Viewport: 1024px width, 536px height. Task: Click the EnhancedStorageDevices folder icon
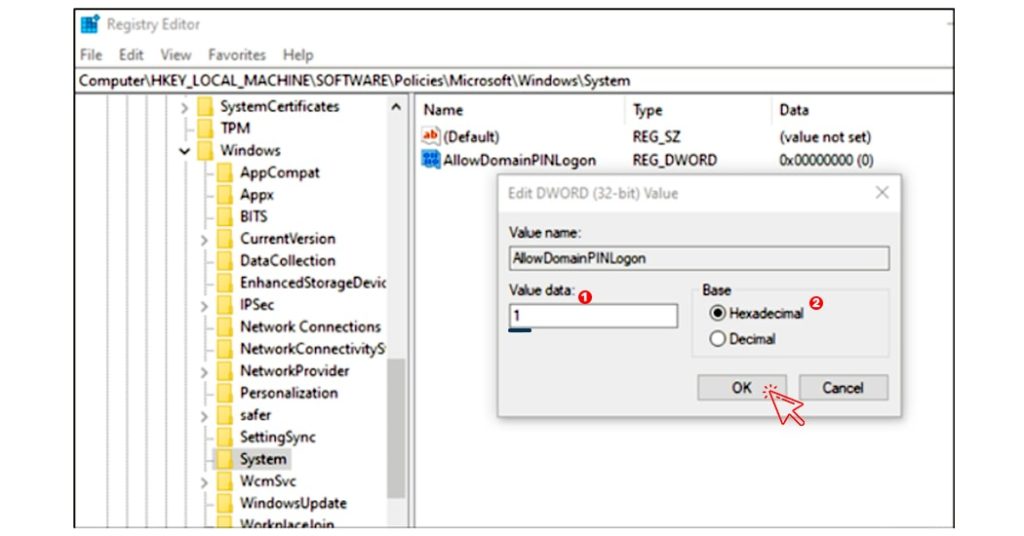225,283
